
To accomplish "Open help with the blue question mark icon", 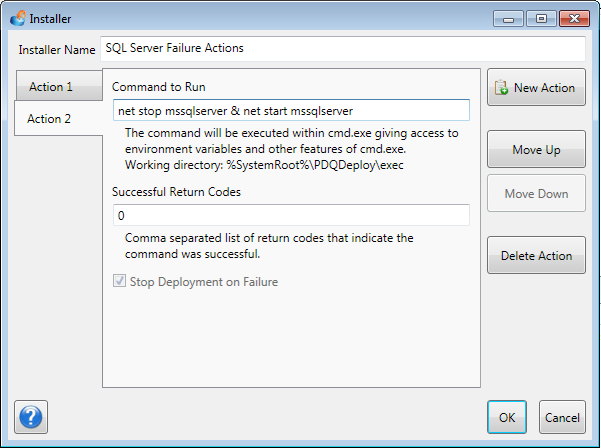I will click(32, 416).
